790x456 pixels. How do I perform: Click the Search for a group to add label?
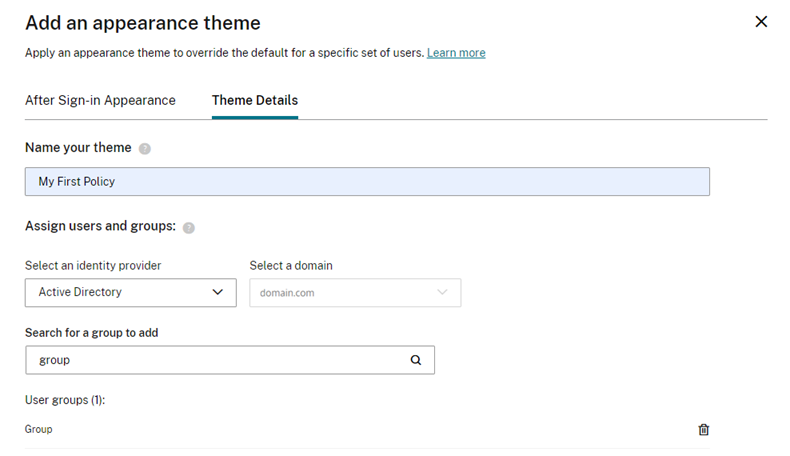[x=91, y=333]
